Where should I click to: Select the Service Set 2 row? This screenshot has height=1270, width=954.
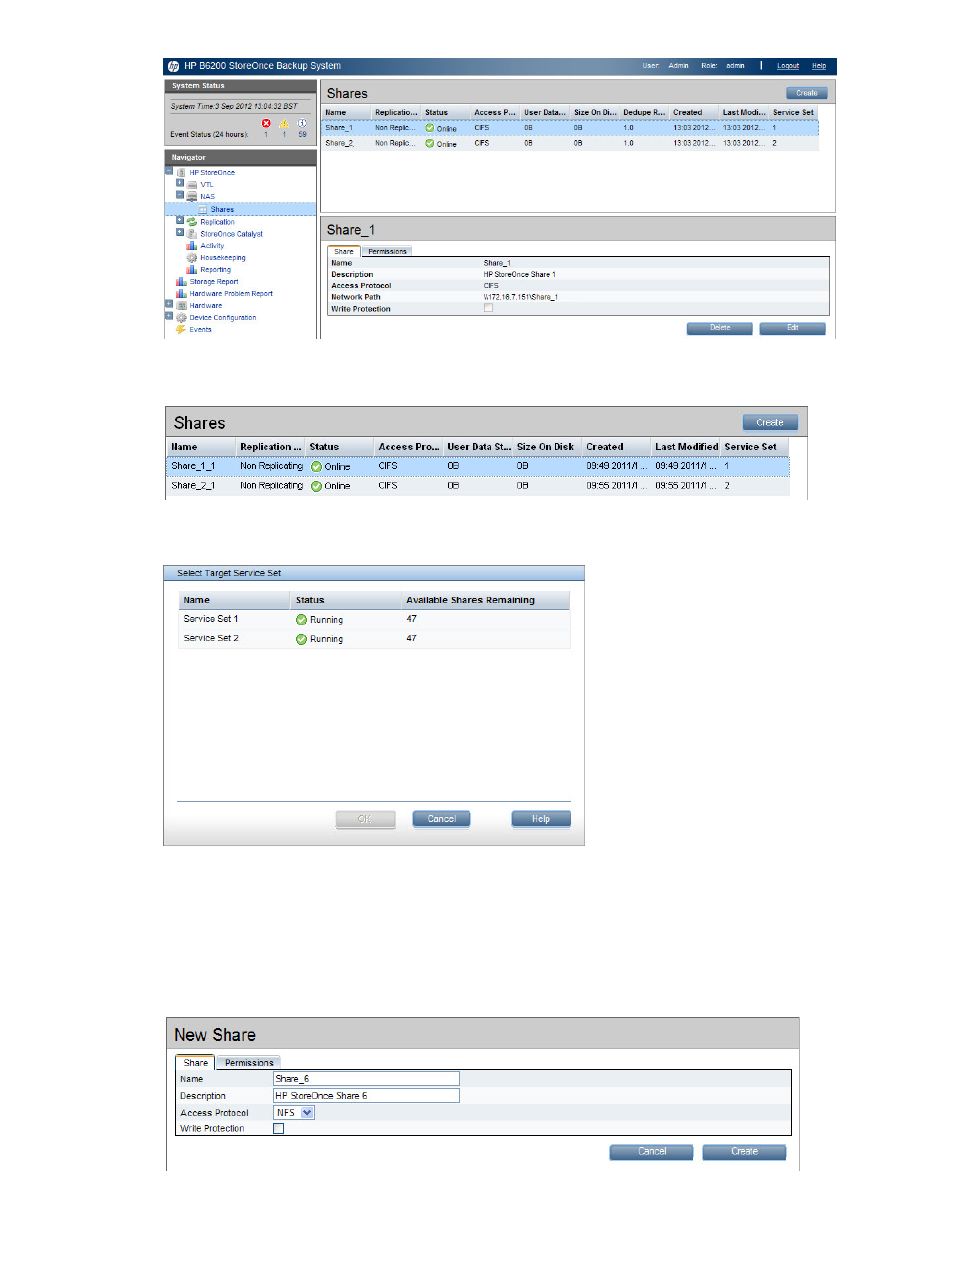[374, 639]
